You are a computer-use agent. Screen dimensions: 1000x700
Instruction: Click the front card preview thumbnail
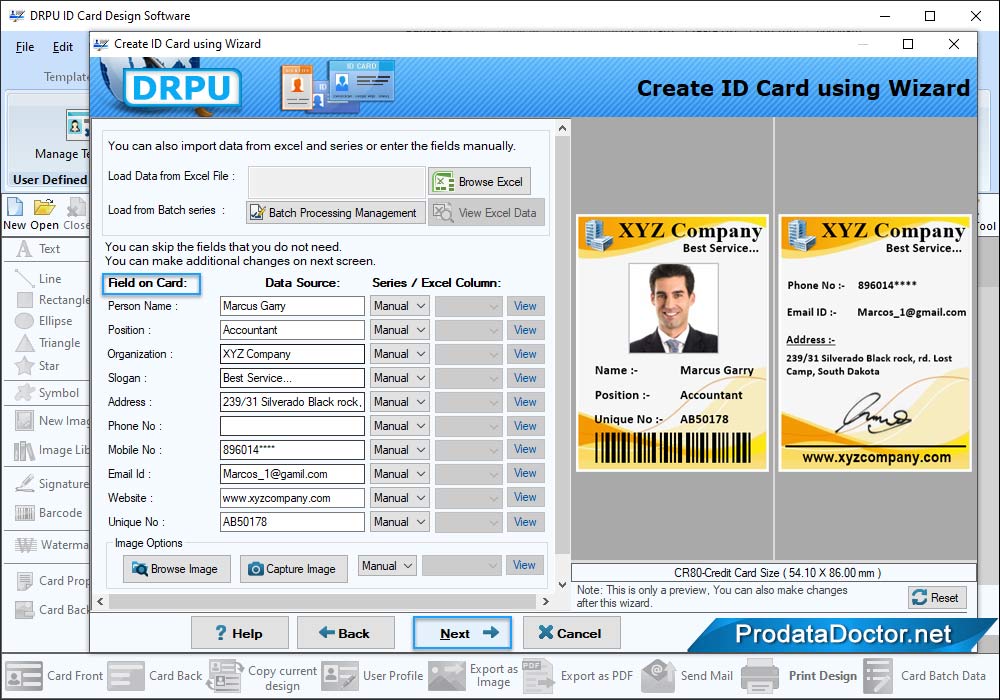(672, 343)
